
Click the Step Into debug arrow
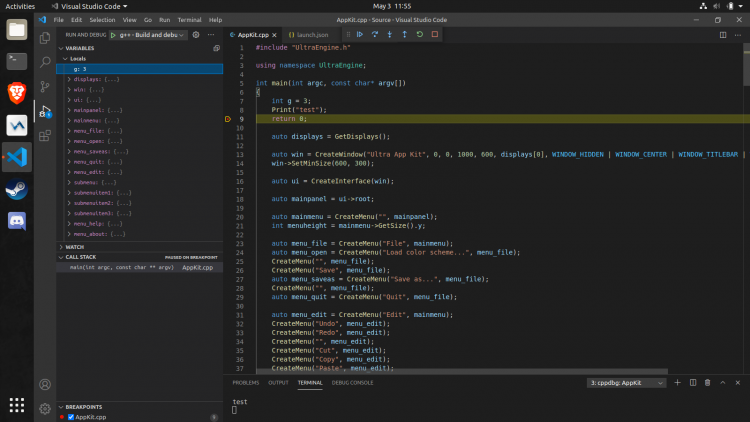click(x=389, y=34)
